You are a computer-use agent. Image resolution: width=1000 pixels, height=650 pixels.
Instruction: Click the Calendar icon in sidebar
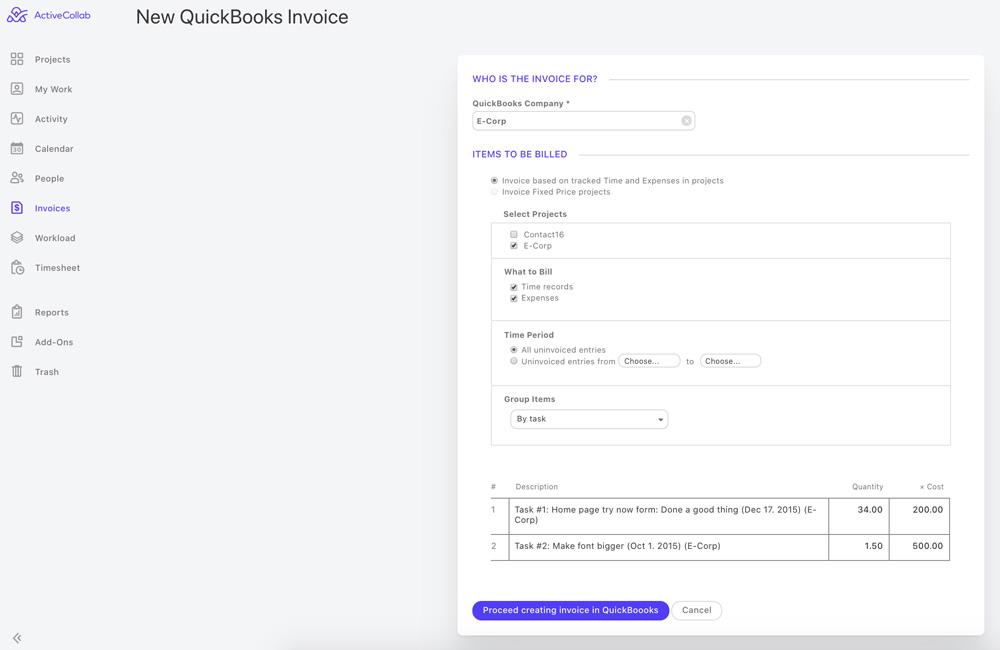click(x=17, y=149)
